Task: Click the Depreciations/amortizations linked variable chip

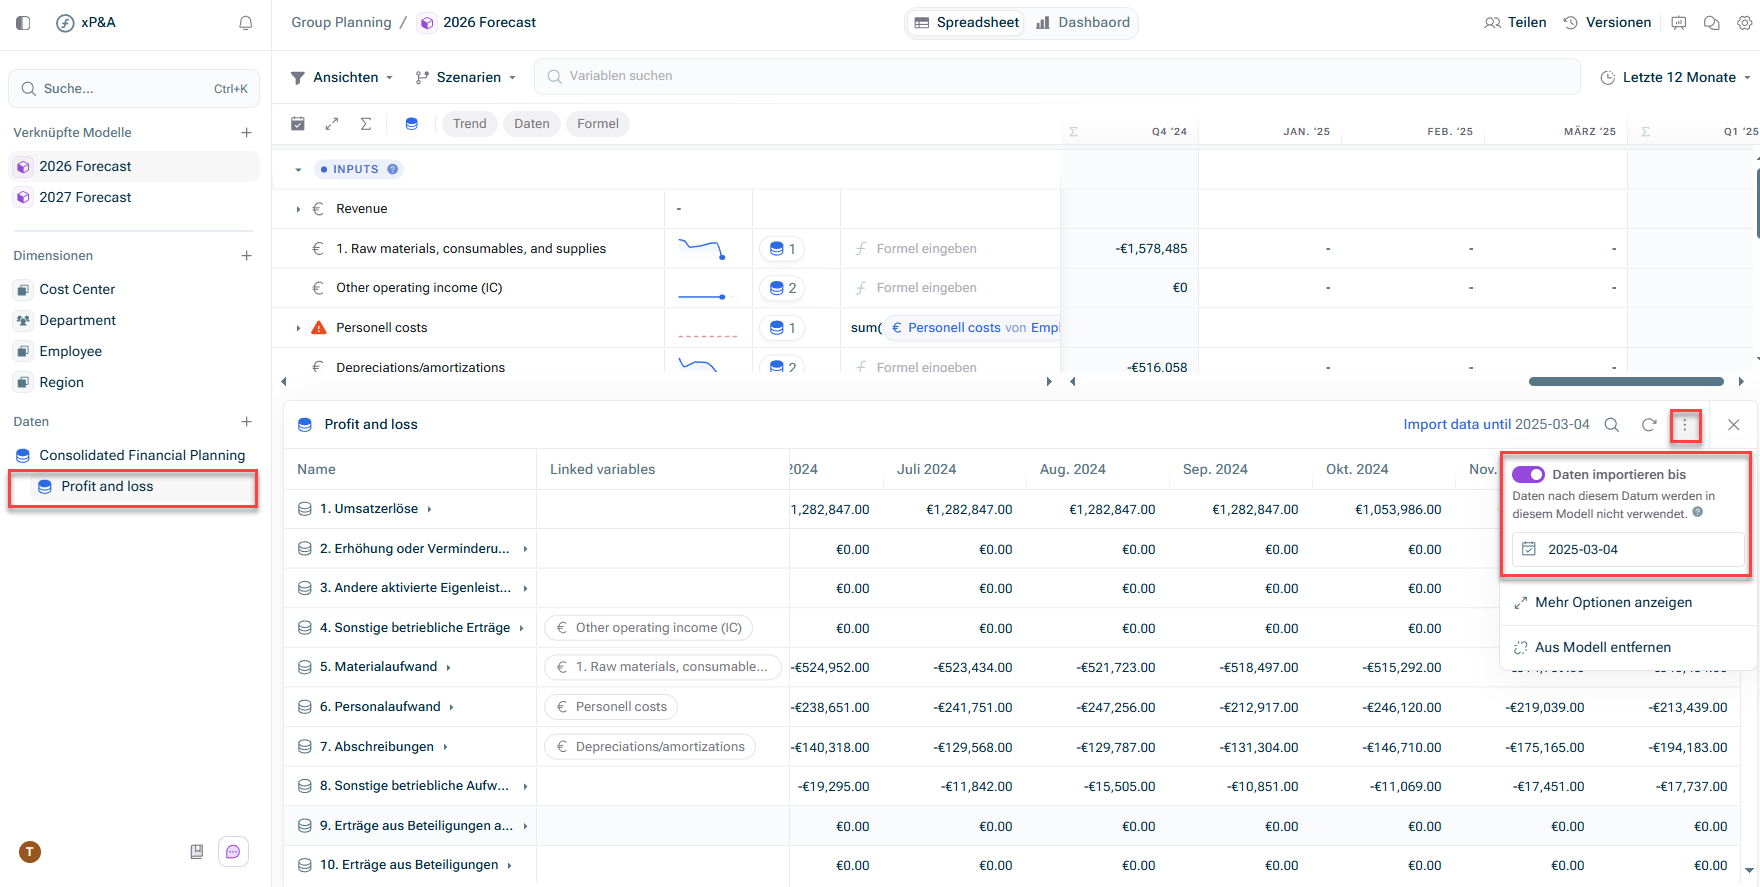Action: (650, 747)
